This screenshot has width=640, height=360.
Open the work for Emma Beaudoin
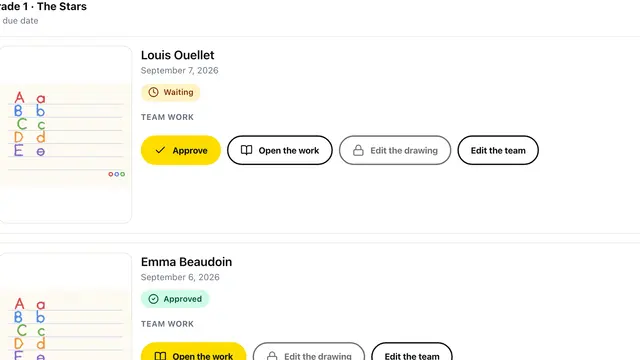pyautogui.click(x=193, y=352)
